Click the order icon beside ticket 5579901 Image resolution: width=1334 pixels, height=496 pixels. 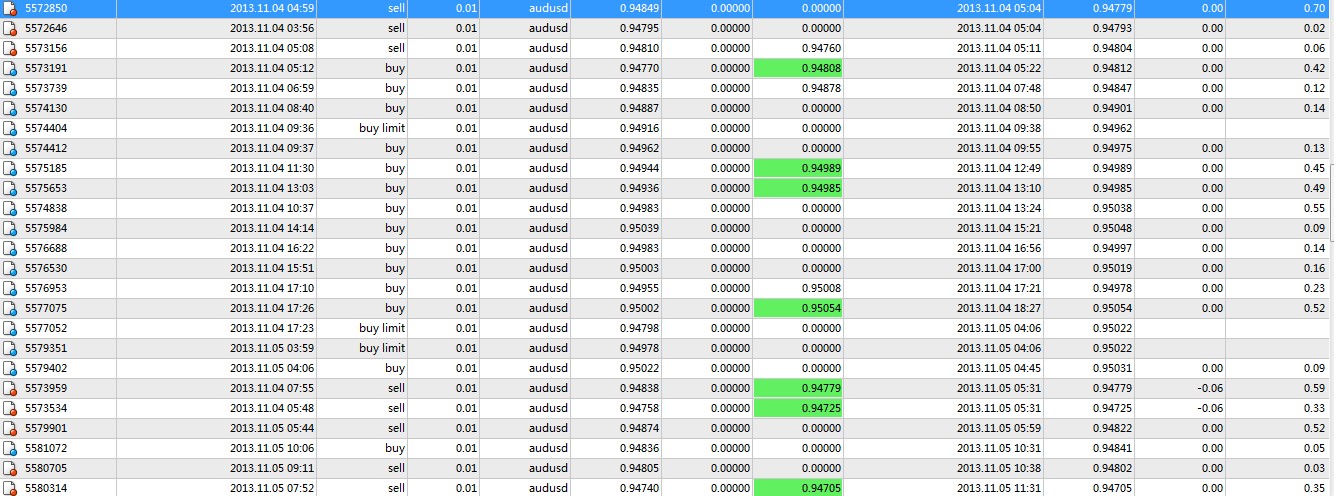point(10,429)
